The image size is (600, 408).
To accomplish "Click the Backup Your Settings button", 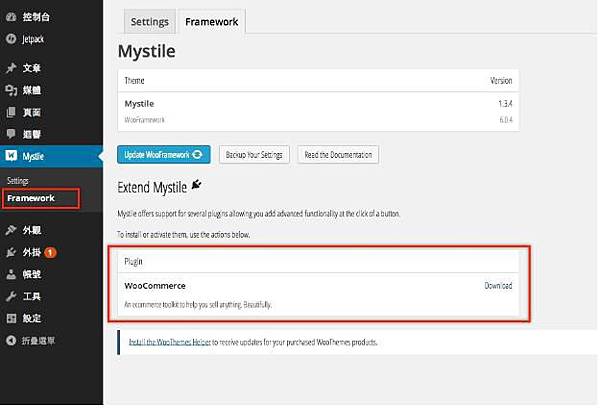I will point(254,155).
